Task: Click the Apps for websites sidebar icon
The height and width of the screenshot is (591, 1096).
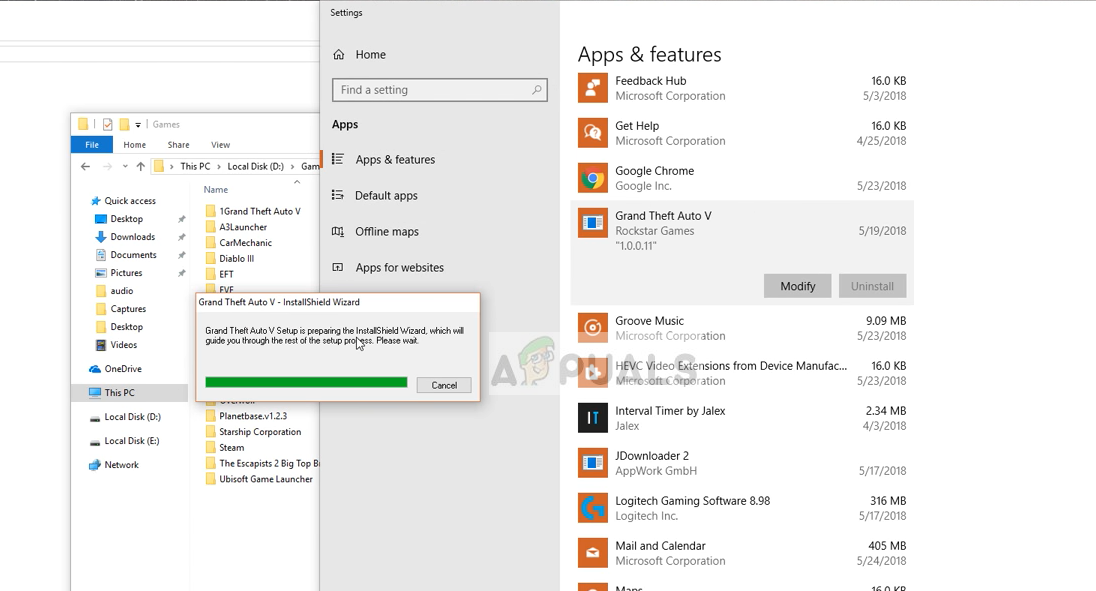Action: point(338,267)
